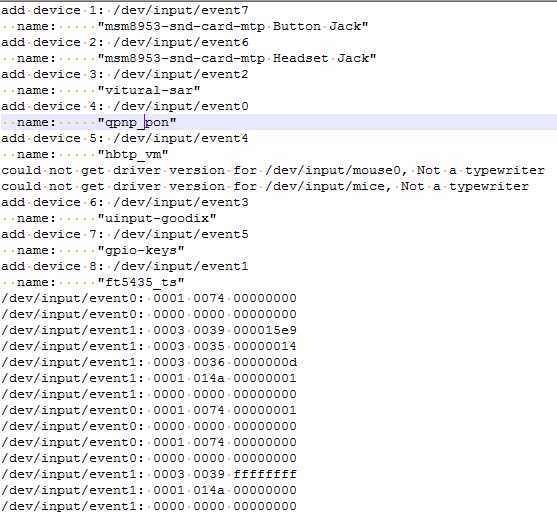Viewport: 557px width, 523px height.
Task: Click the highlighted 'qpnp_pon' name
Action: point(137,122)
